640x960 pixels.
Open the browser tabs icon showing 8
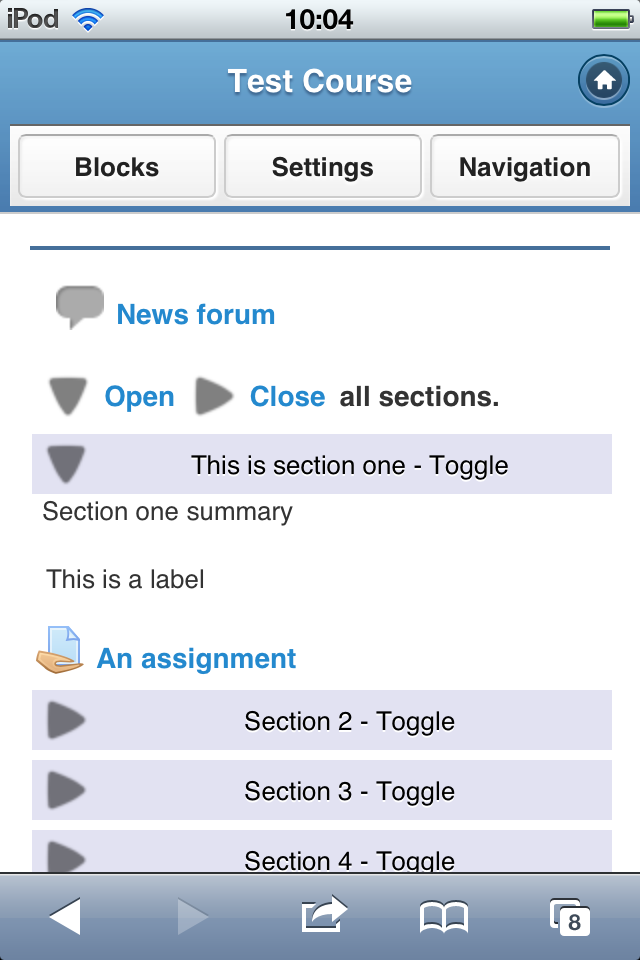[x=570, y=917]
